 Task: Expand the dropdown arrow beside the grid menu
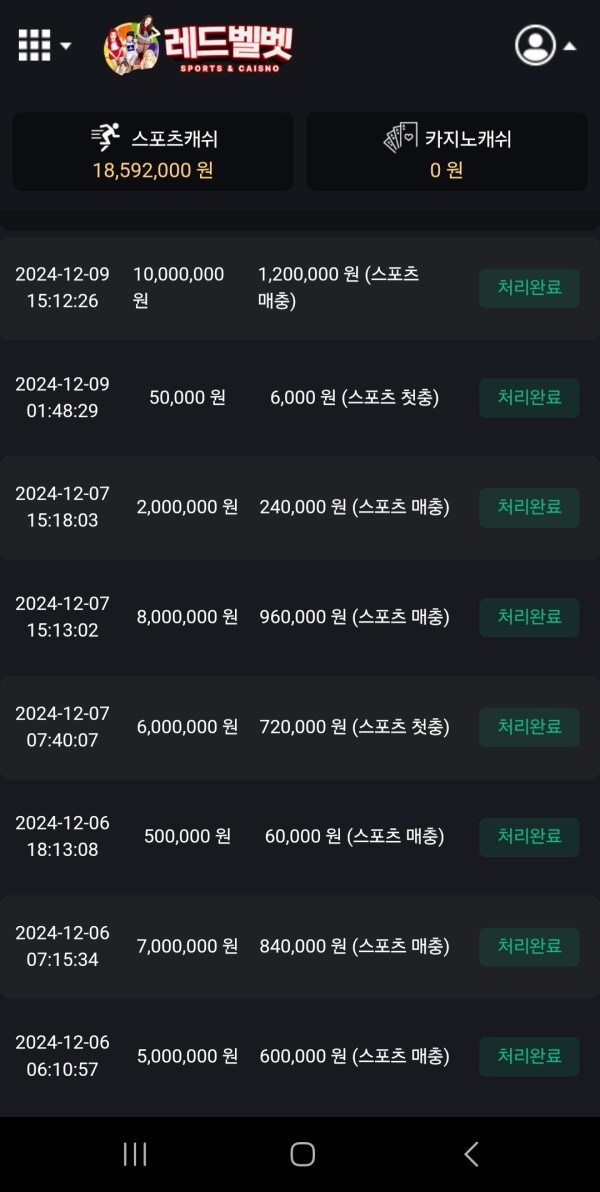click(64, 47)
